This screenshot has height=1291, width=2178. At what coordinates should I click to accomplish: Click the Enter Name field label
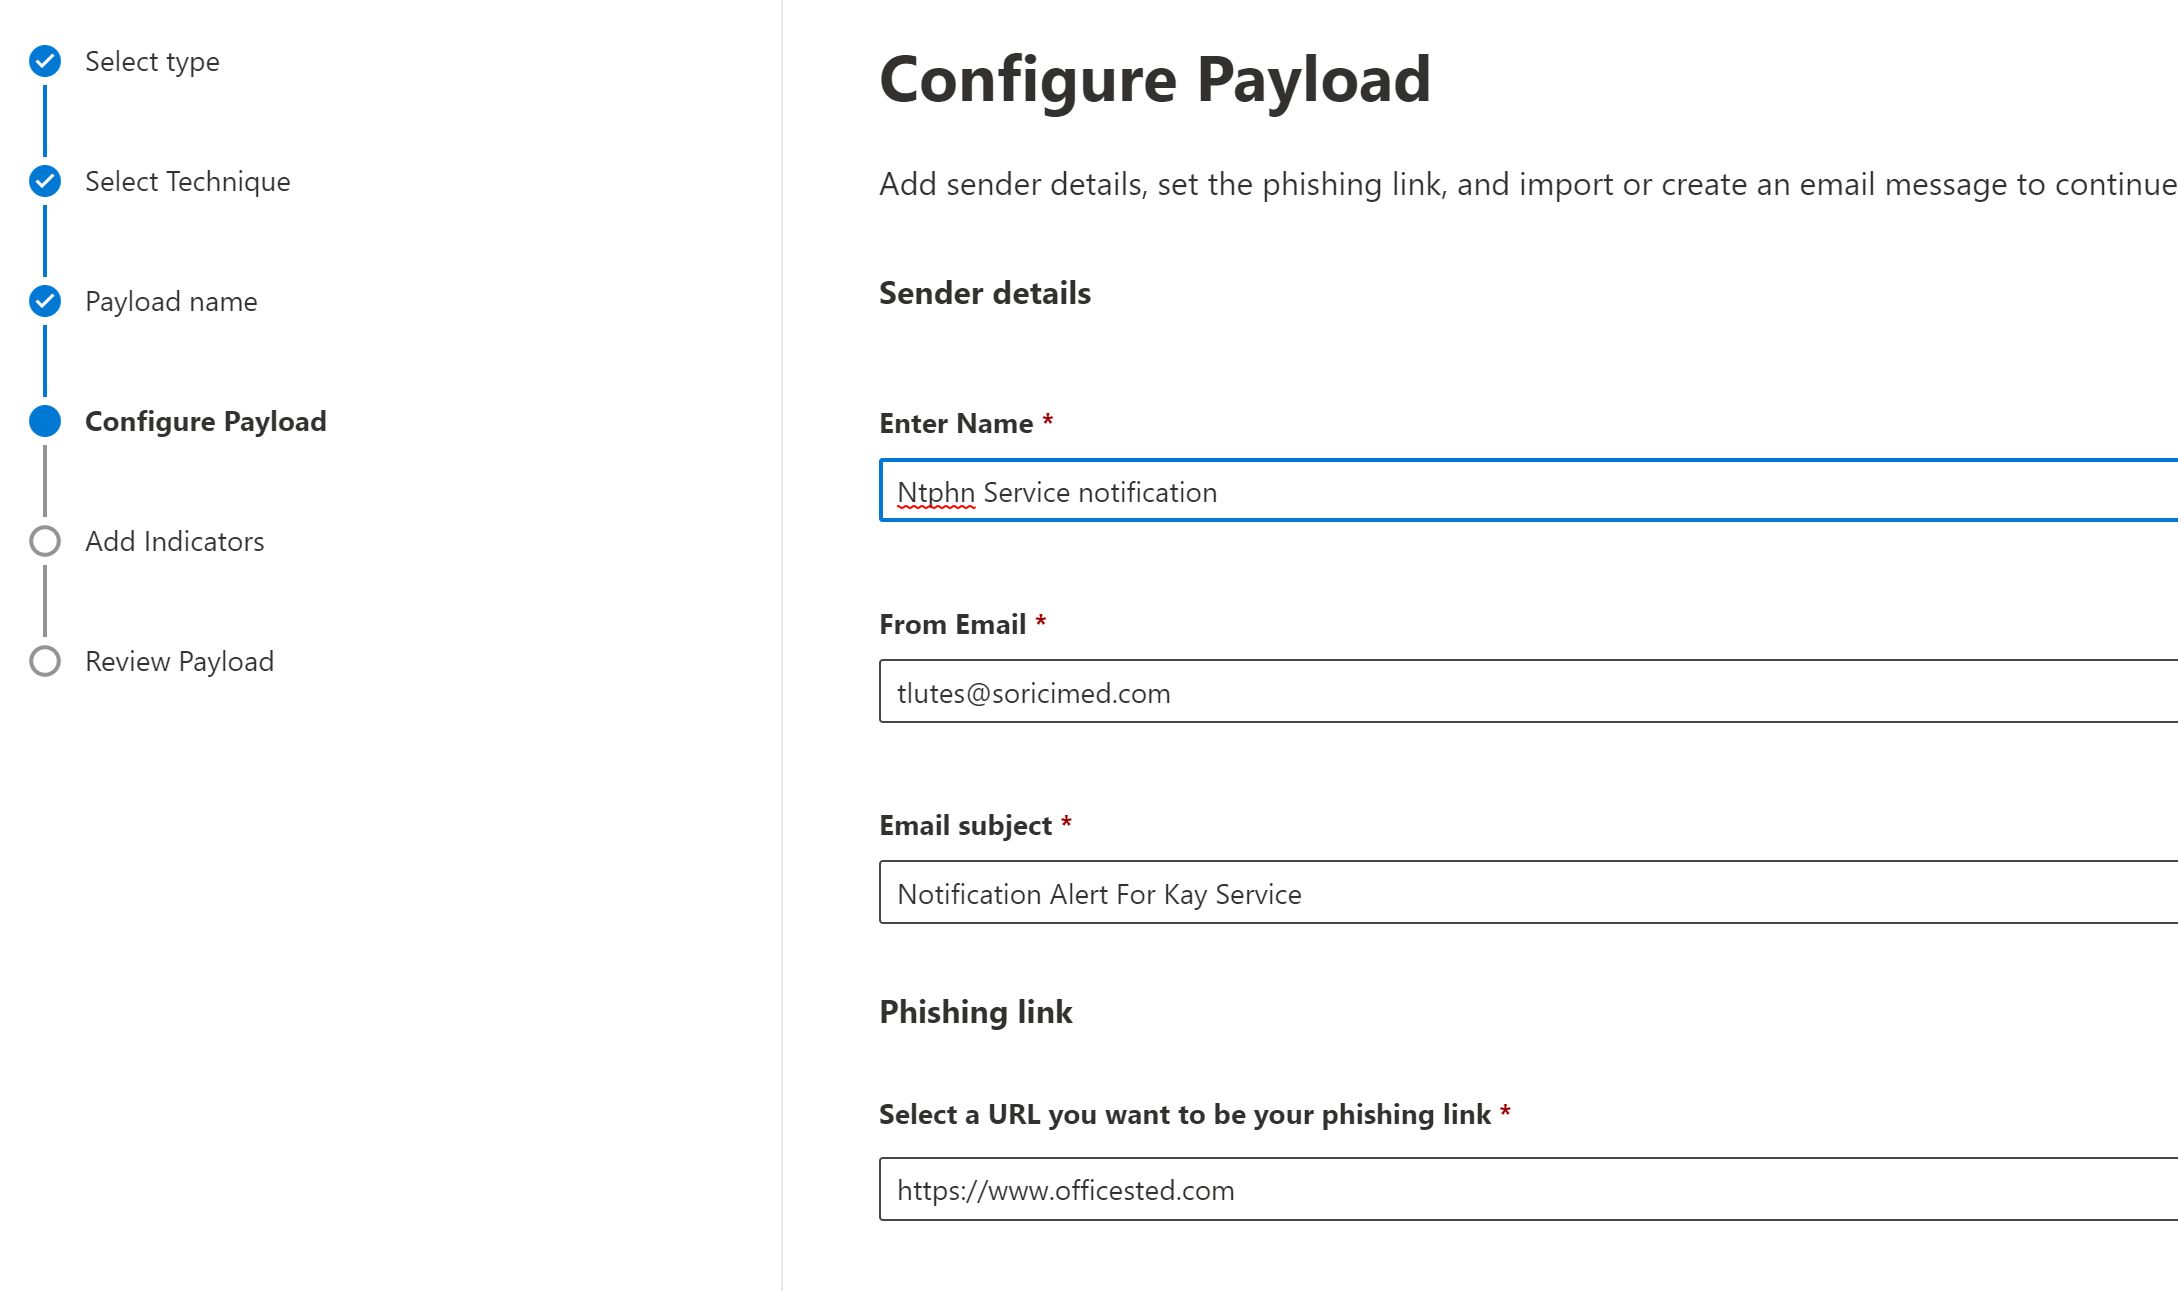click(x=956, y=424)
